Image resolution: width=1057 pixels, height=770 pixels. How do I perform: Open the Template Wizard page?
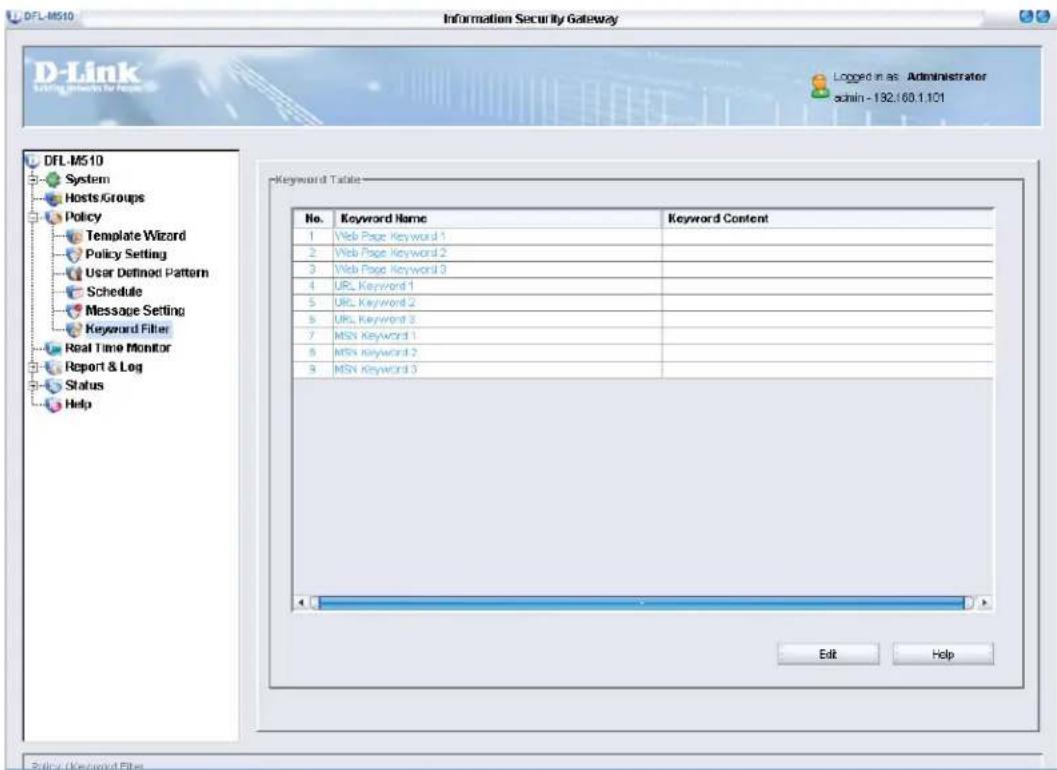click(135, 236)
